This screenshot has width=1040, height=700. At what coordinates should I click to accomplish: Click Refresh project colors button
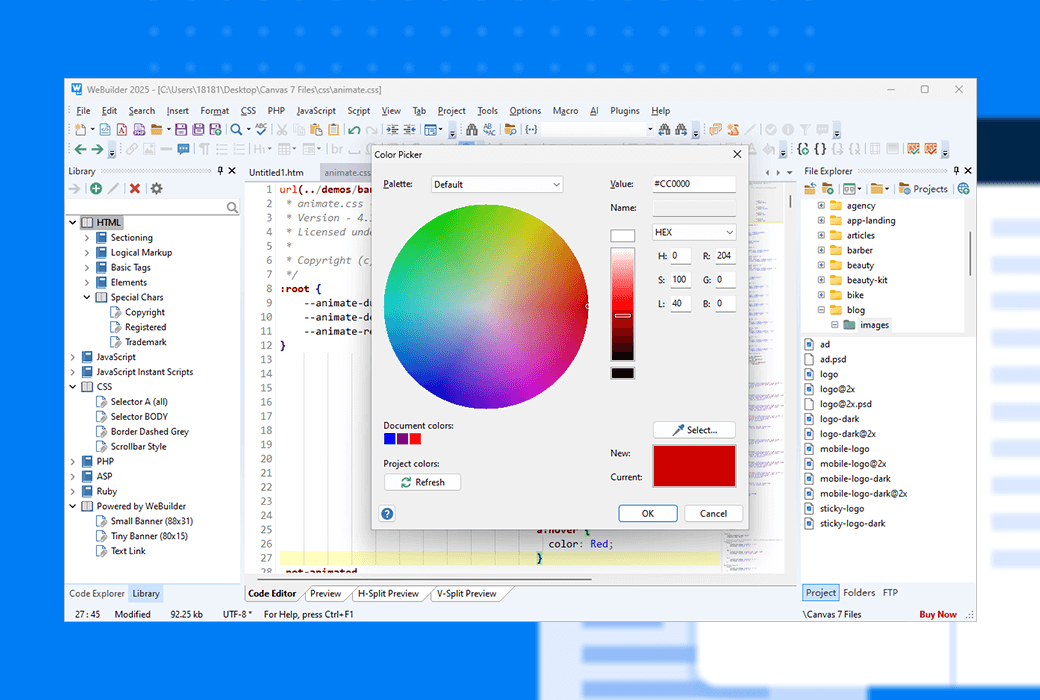tap(422, 482)
